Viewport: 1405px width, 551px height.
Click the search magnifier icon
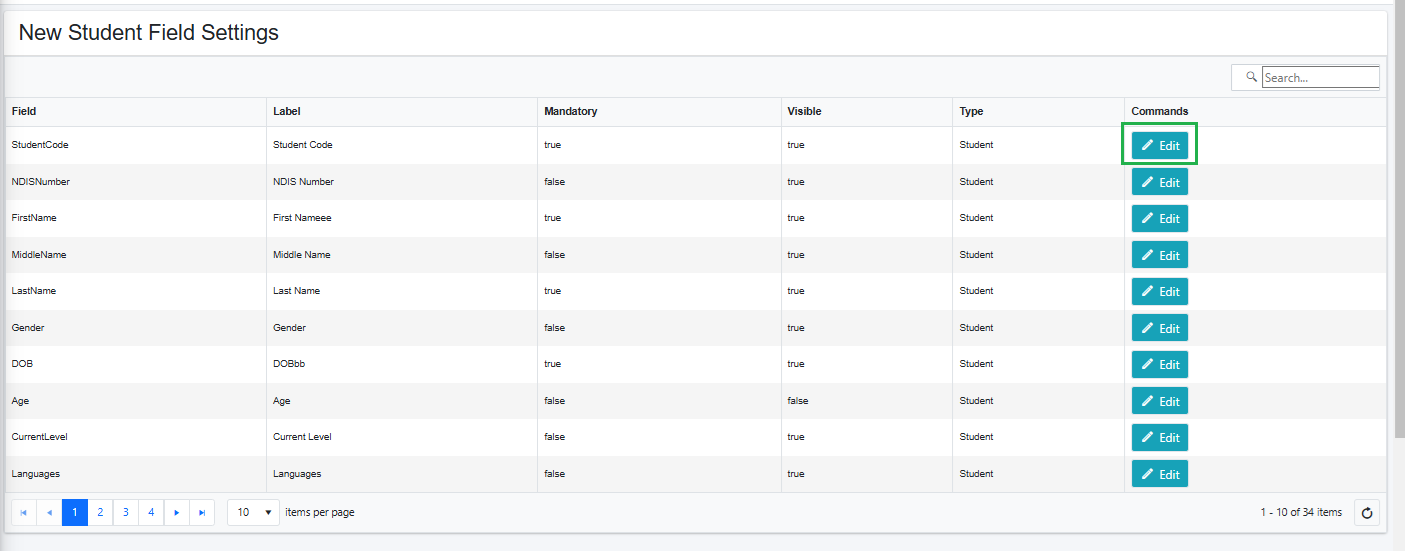(1251, 77)
